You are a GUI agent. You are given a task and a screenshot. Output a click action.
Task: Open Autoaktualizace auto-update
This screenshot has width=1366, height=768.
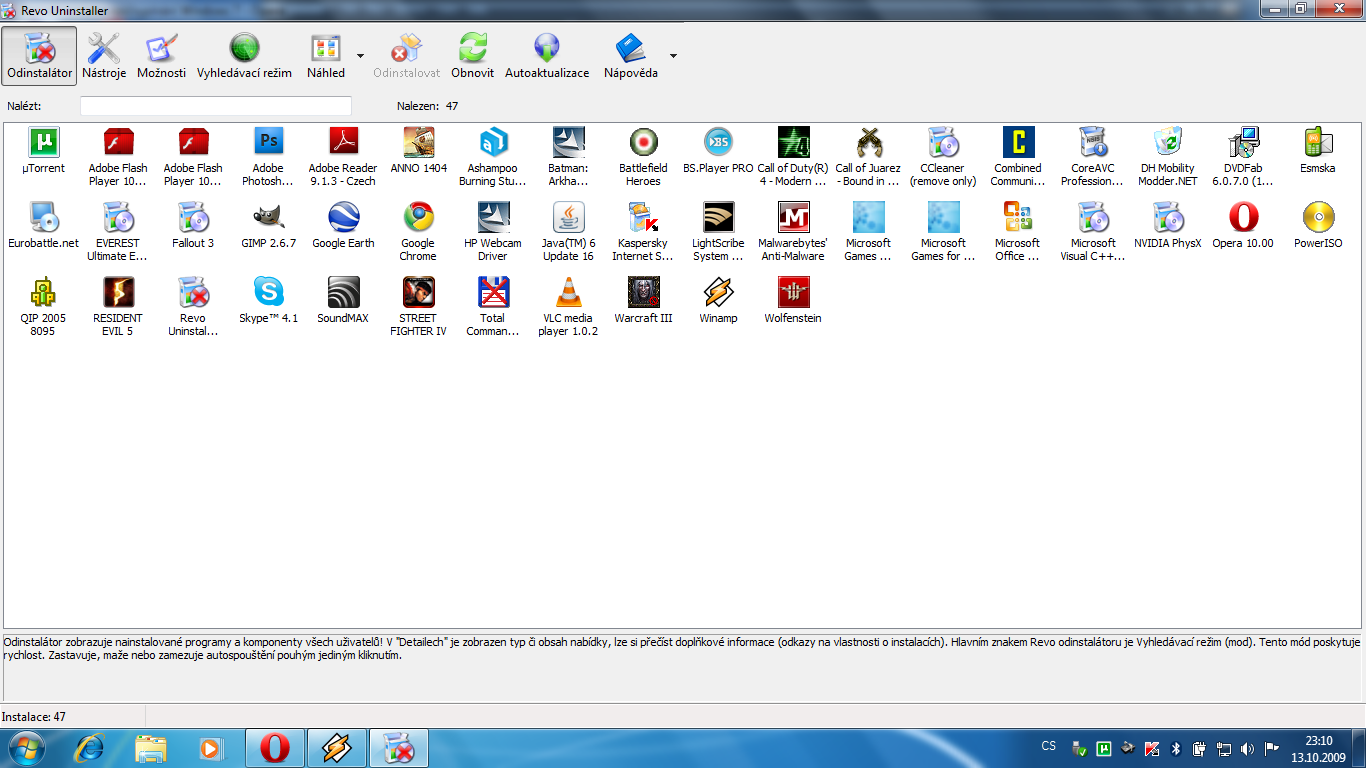click(x=547, y=56)
